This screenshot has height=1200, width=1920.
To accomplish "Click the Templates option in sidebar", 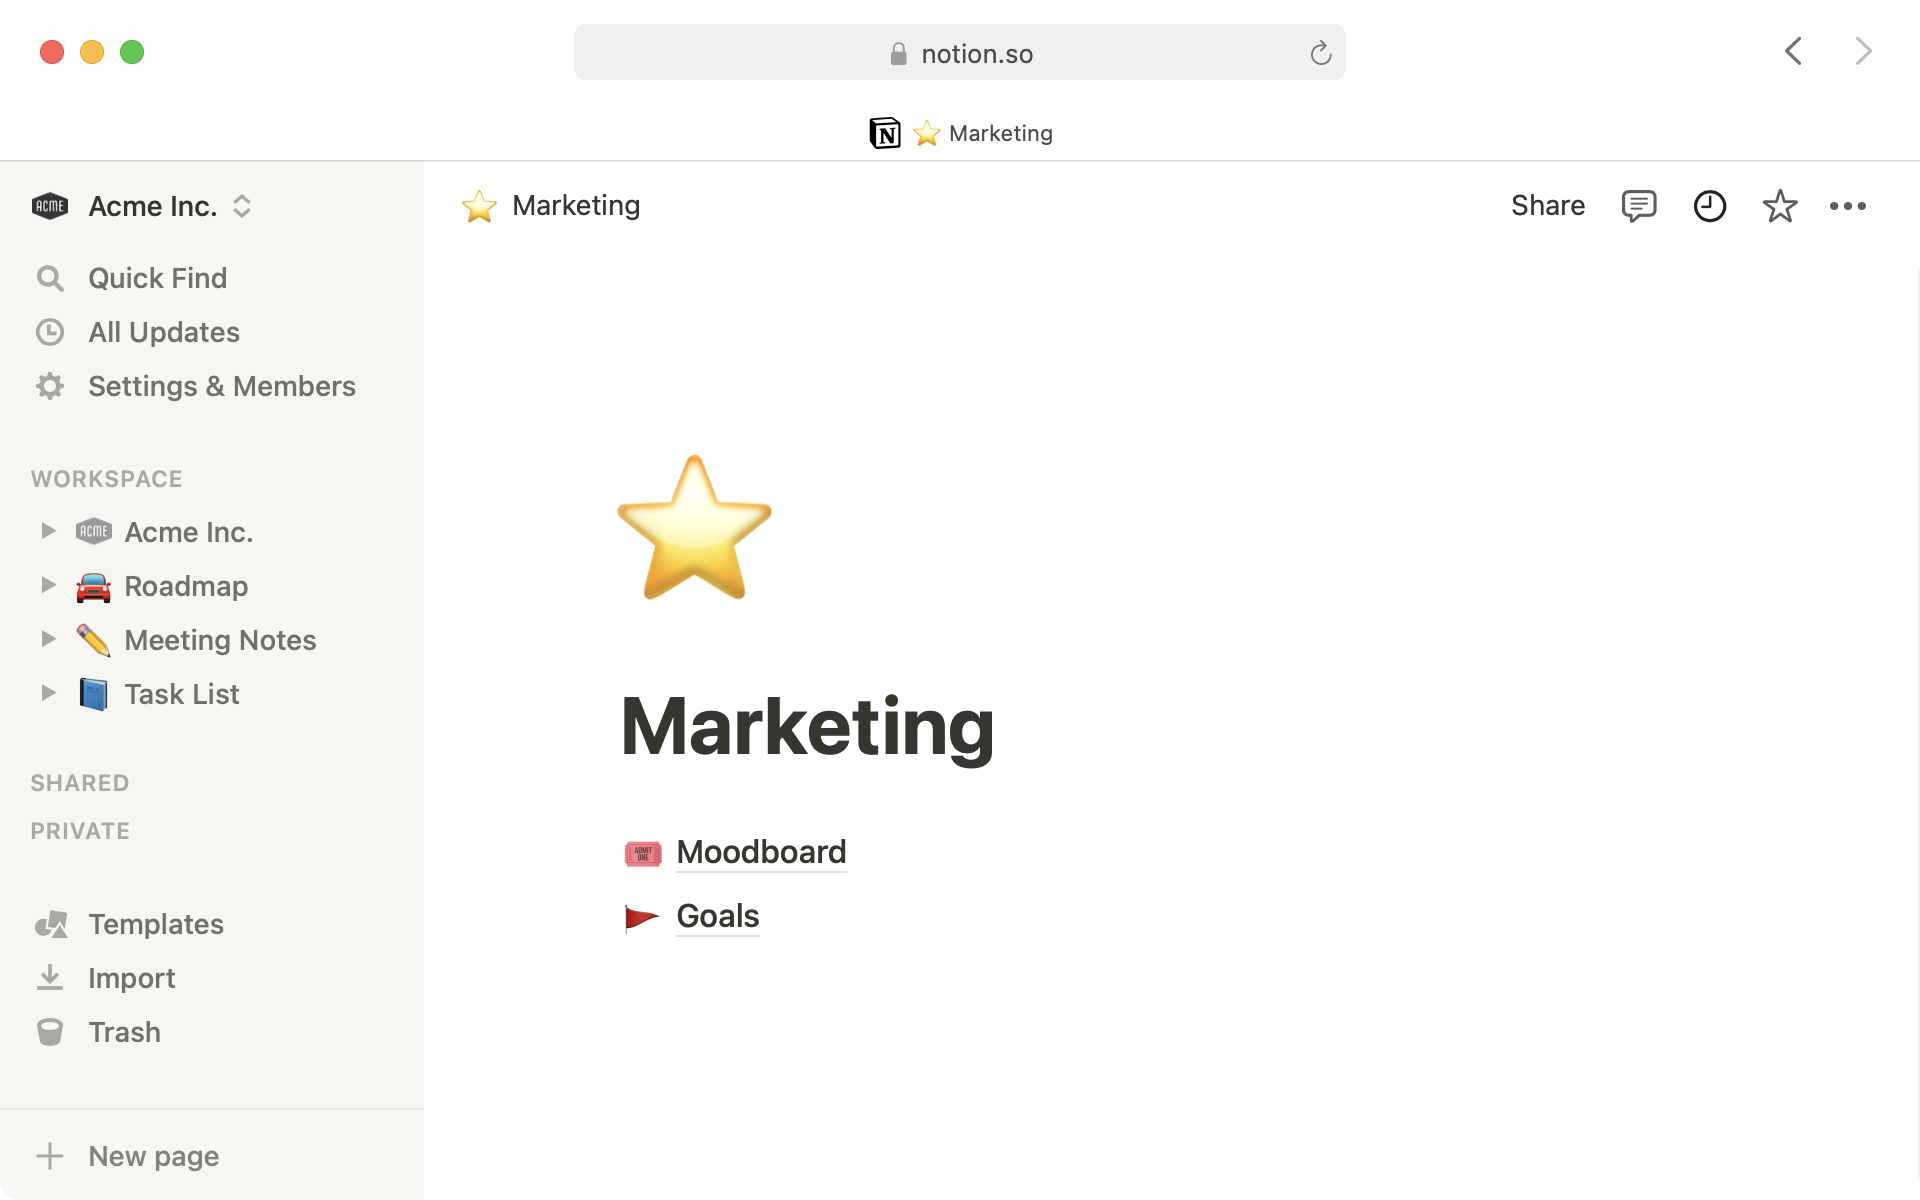I will tap(156, 924).
